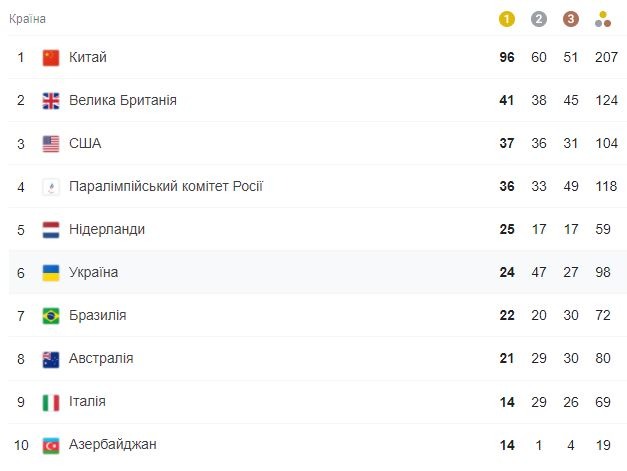Click the Russian Paralympic Committee emblem

point(51,187)
